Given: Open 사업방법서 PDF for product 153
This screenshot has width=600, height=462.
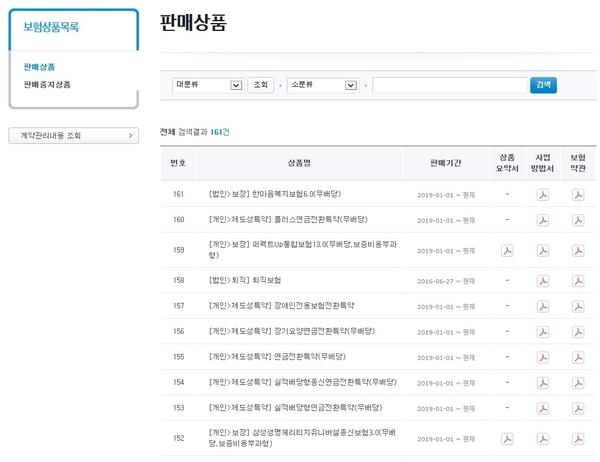Looking at the screenshot, I should pos(543,408).
